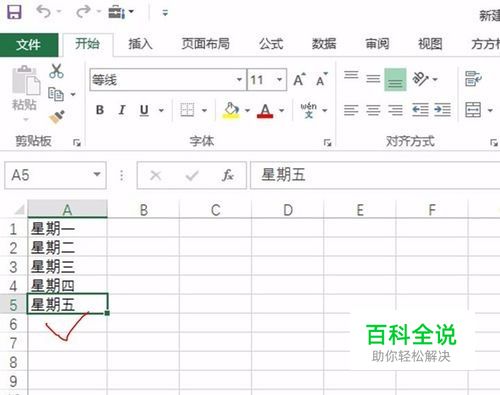Open the 文件 menu
Screen dimensions: 500x395
[x=29, y=44]
